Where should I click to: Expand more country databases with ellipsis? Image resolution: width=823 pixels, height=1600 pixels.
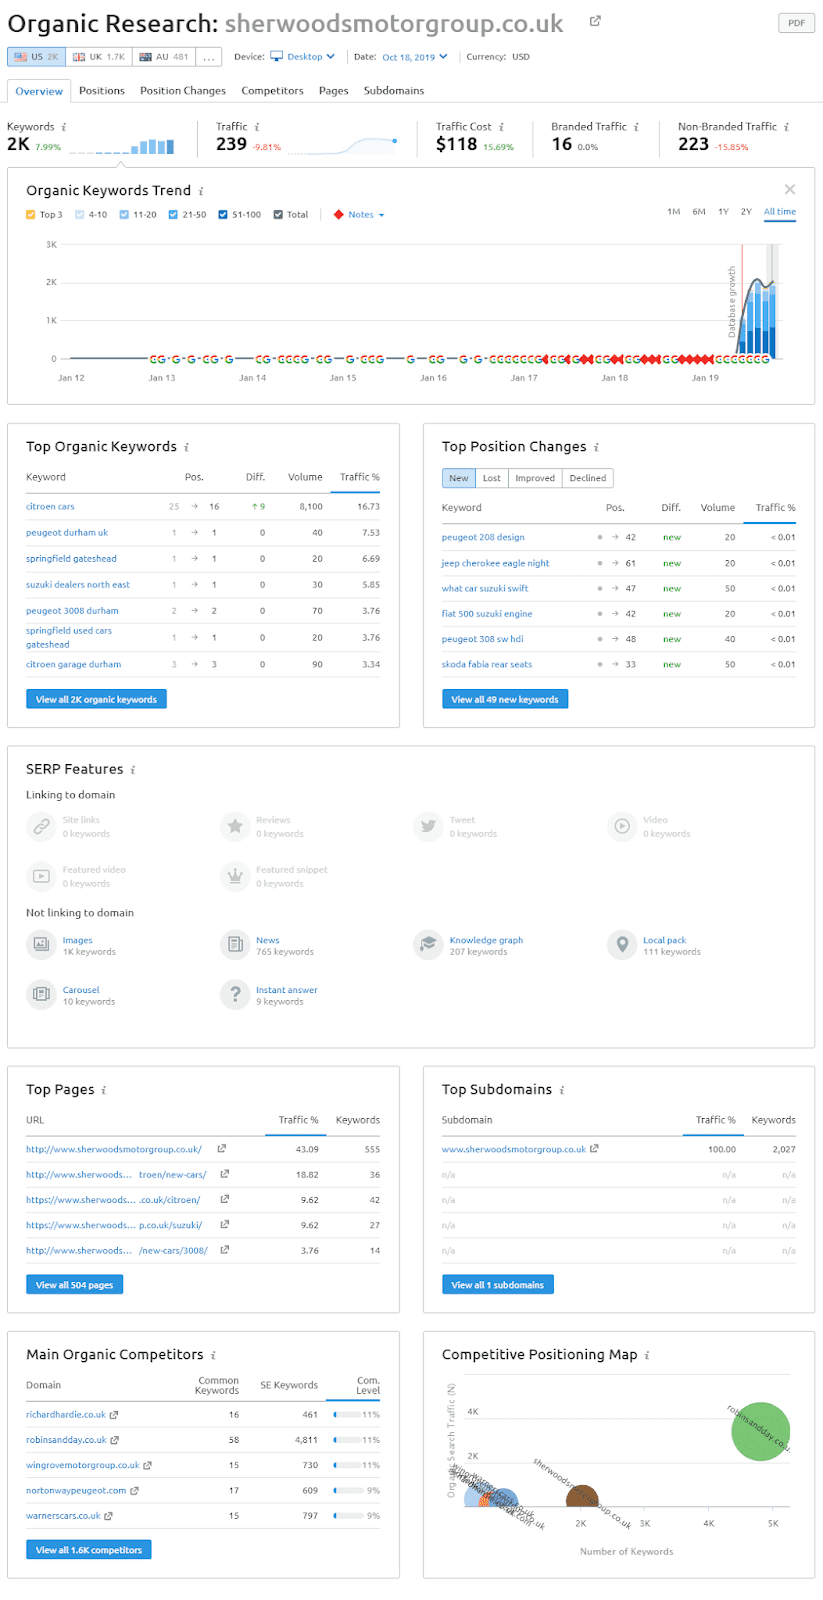click(x=209, y=57)
